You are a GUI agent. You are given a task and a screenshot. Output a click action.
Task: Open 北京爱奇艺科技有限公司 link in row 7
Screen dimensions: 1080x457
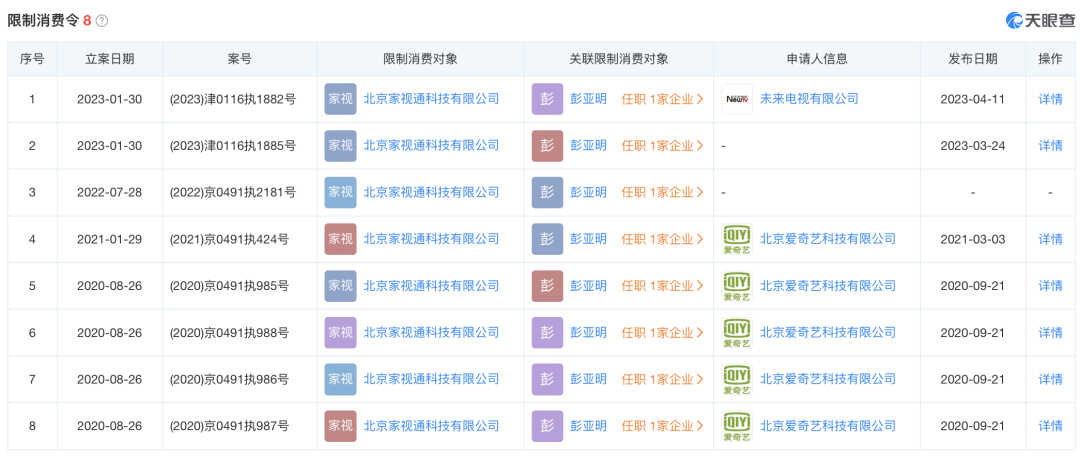click(828, 379)
